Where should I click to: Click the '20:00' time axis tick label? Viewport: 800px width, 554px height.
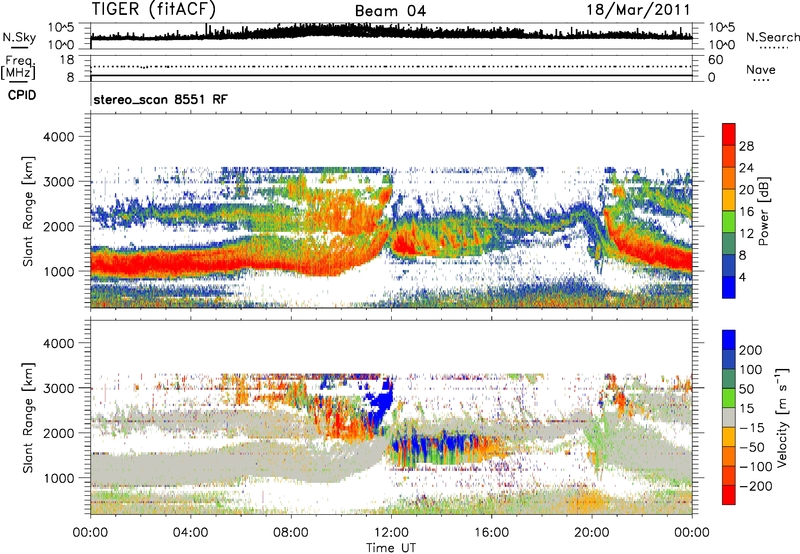pyautogui.click(x=591, y=533)
